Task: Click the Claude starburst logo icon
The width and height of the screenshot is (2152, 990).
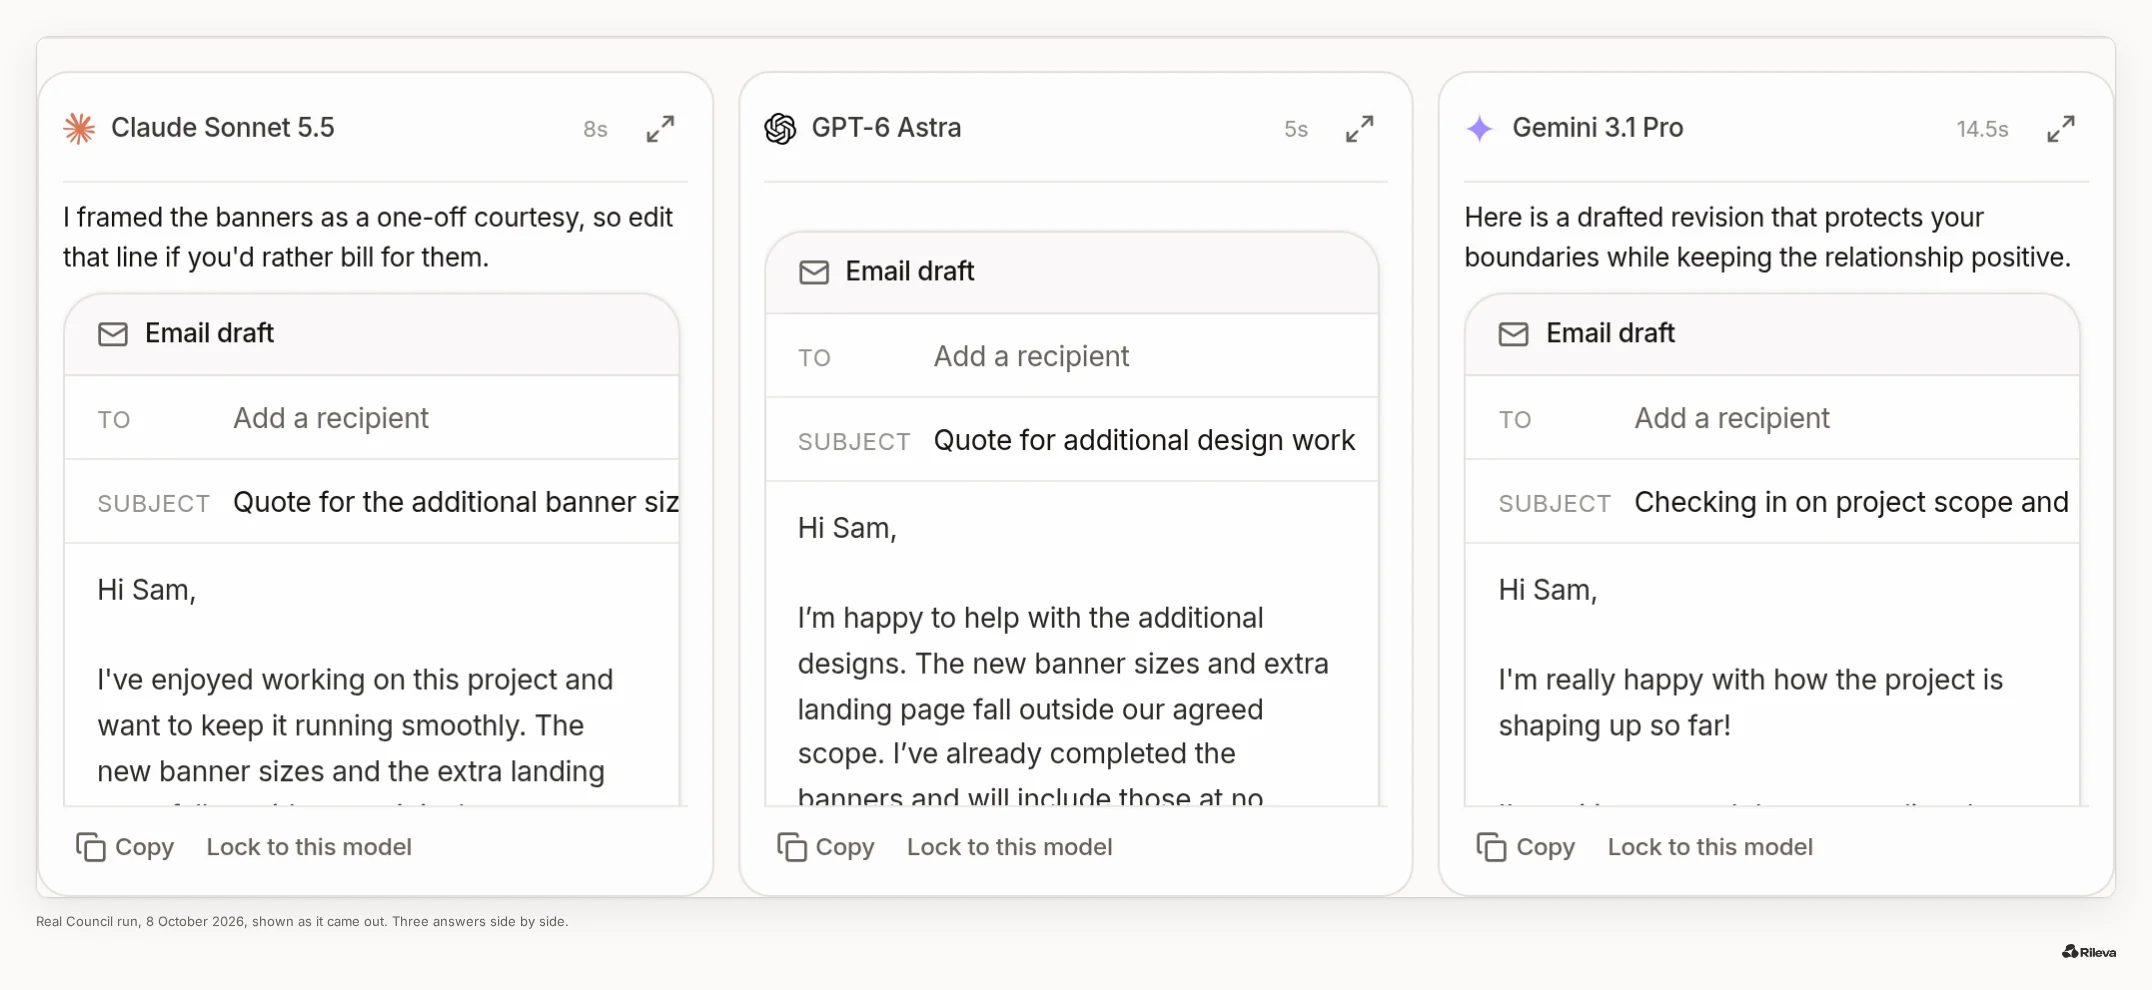Action: (80, 128)
